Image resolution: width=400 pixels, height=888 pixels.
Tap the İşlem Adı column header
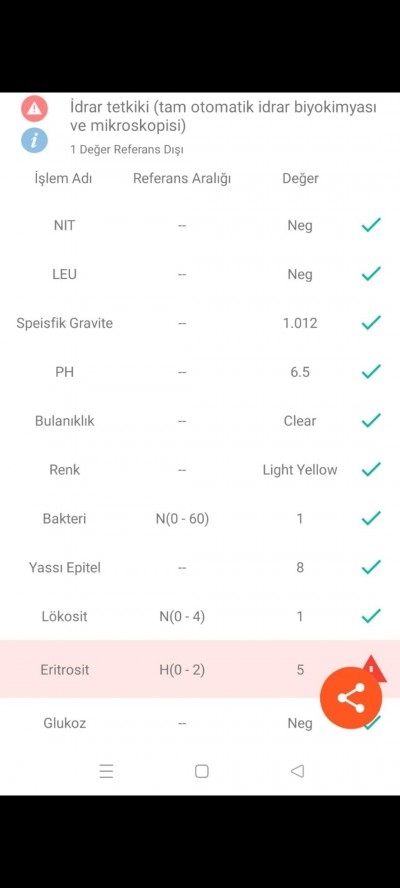tap(63, 178)
